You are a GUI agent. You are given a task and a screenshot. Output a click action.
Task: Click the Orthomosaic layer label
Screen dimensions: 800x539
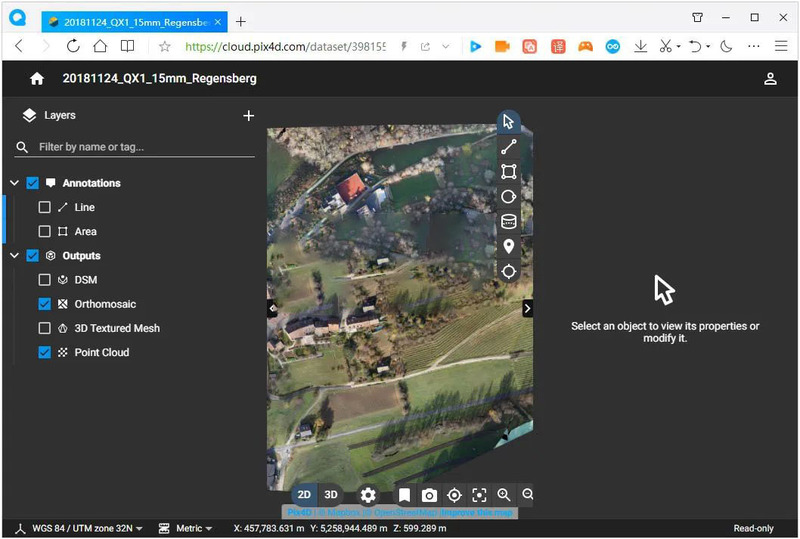[105, 304]
